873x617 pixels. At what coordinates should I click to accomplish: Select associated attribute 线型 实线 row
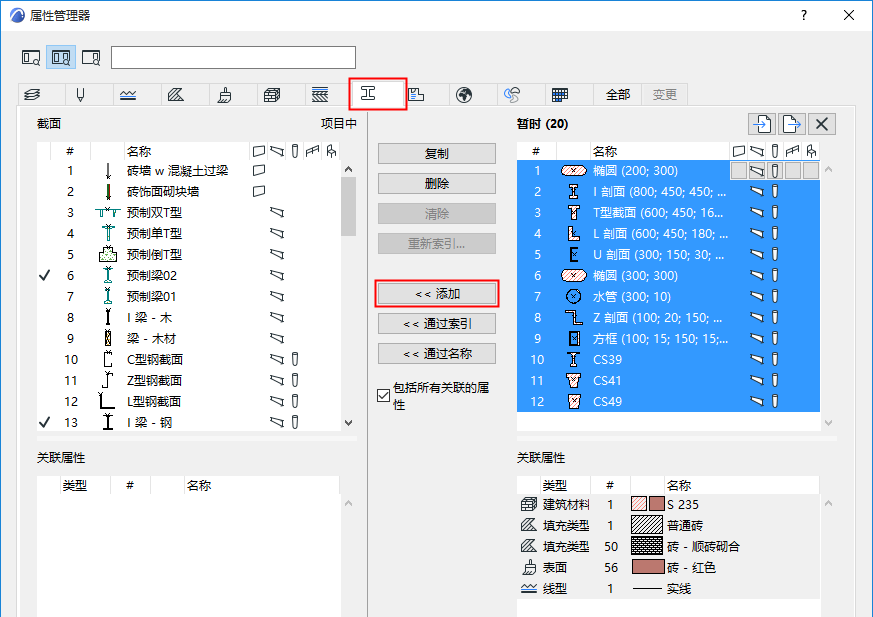point(668,589)
